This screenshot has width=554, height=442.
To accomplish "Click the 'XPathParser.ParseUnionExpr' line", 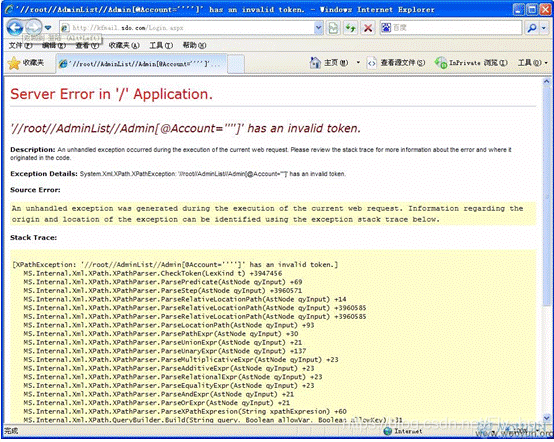I will (x=163, y=342).
